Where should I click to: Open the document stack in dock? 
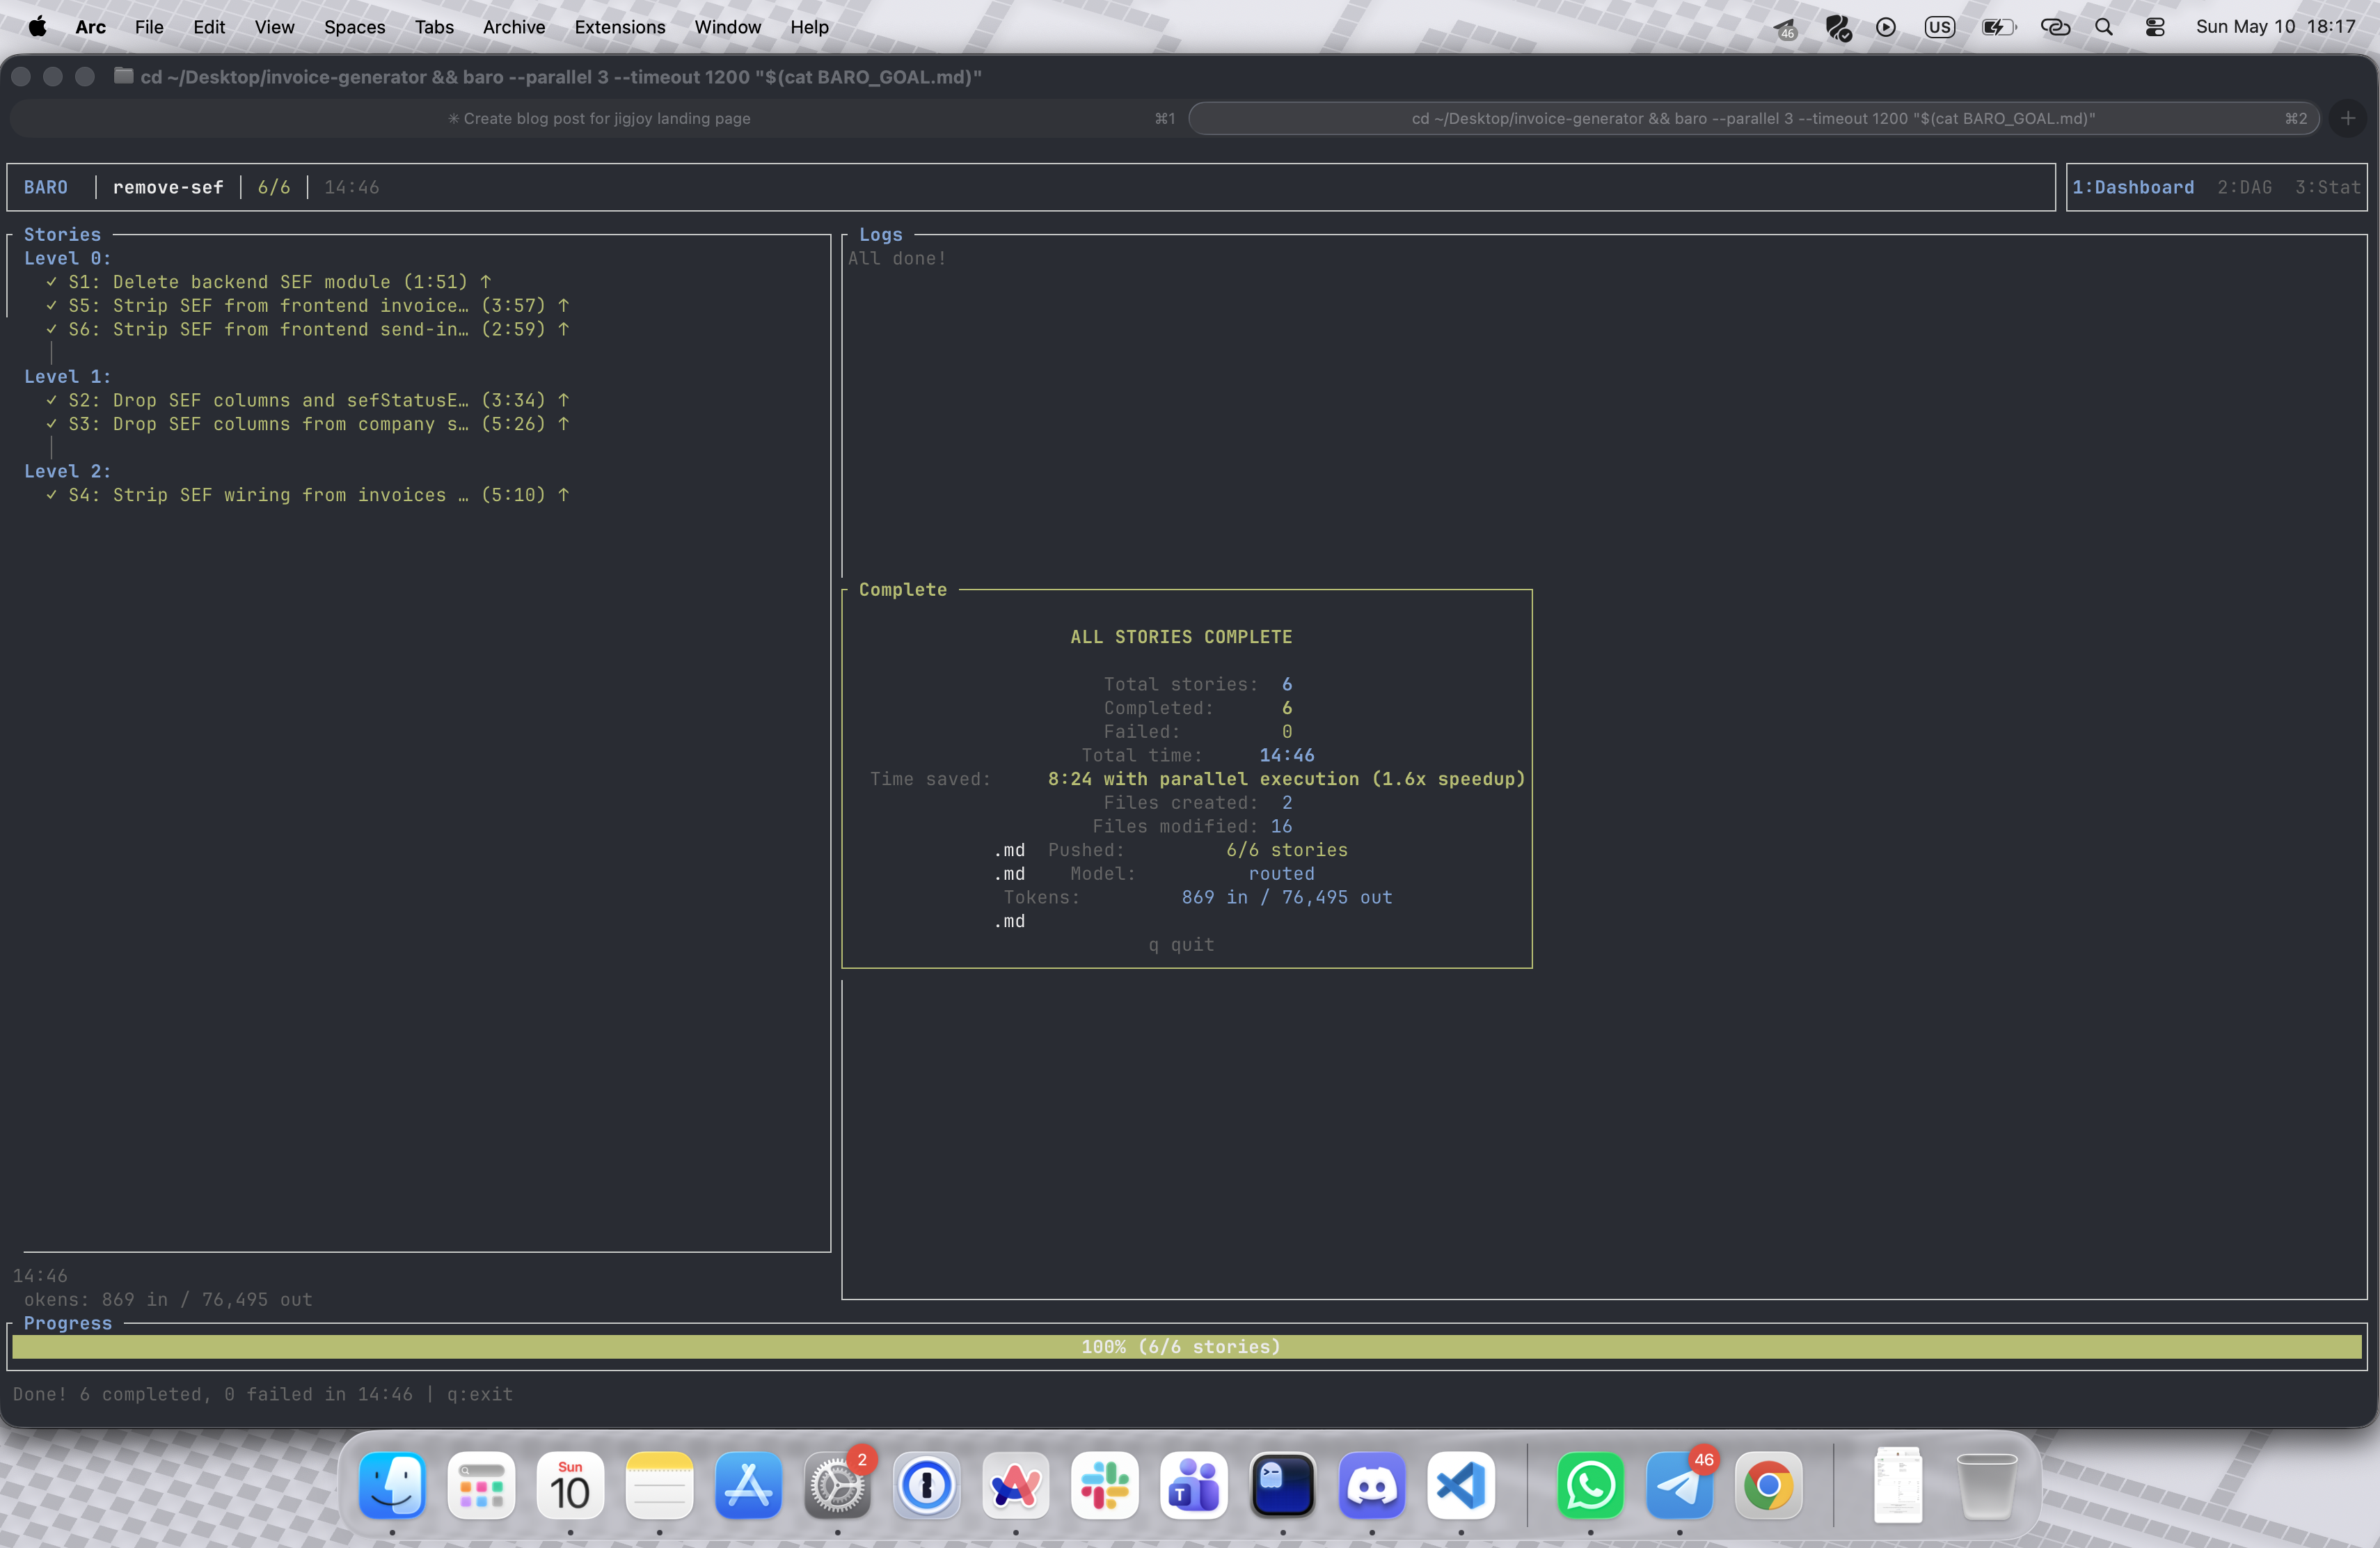1897,1484
